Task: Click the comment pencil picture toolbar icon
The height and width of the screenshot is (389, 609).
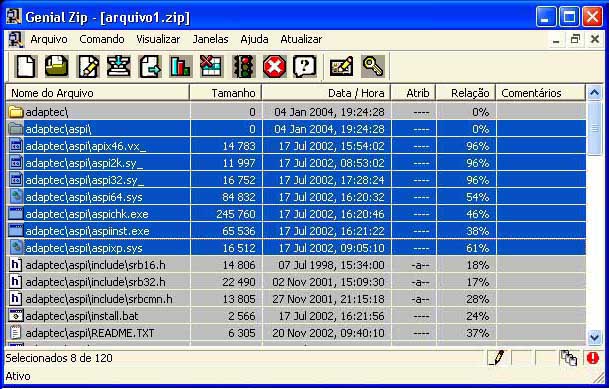Action: (341, 66)
